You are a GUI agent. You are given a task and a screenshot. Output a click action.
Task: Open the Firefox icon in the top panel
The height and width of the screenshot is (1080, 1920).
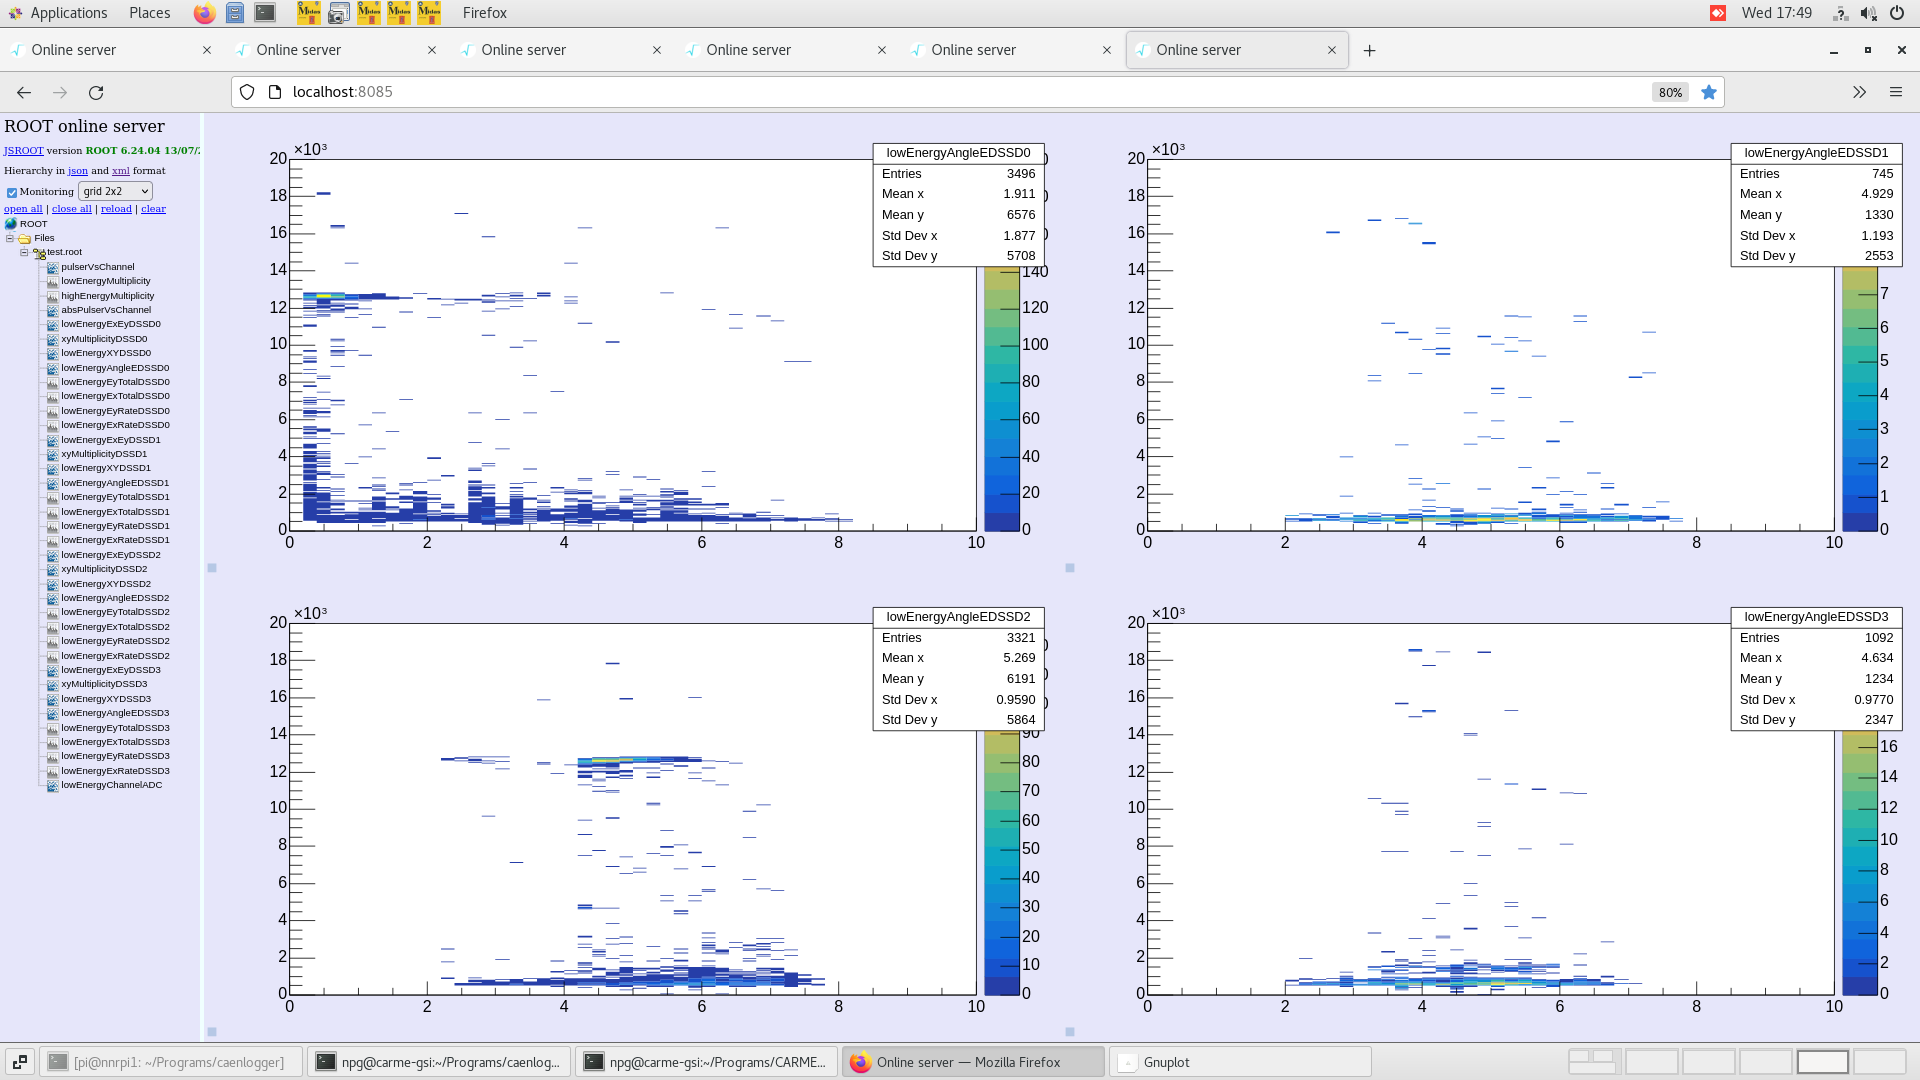pyautogui.click(x=203, y=13)
